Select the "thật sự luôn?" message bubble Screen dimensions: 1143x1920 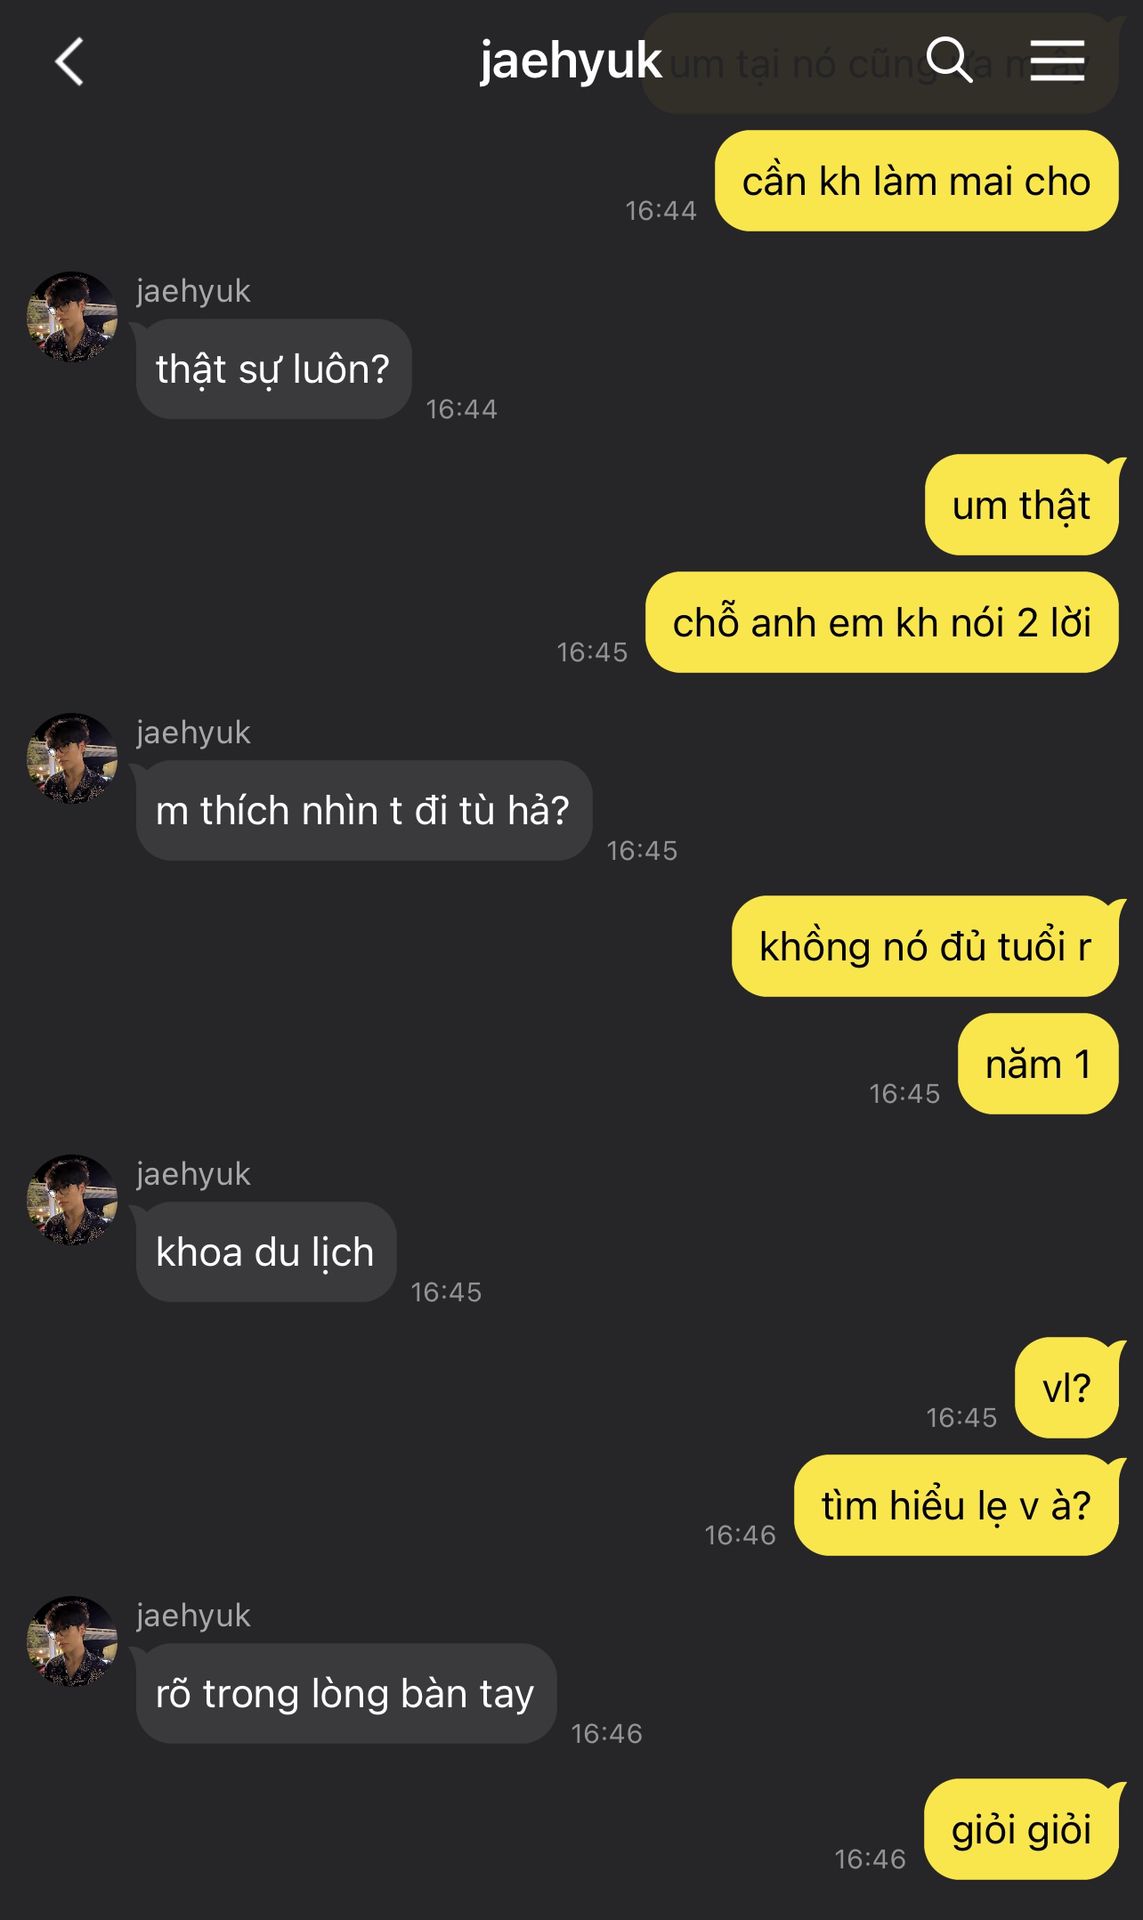pyautogui.click(x=273, y=369)
